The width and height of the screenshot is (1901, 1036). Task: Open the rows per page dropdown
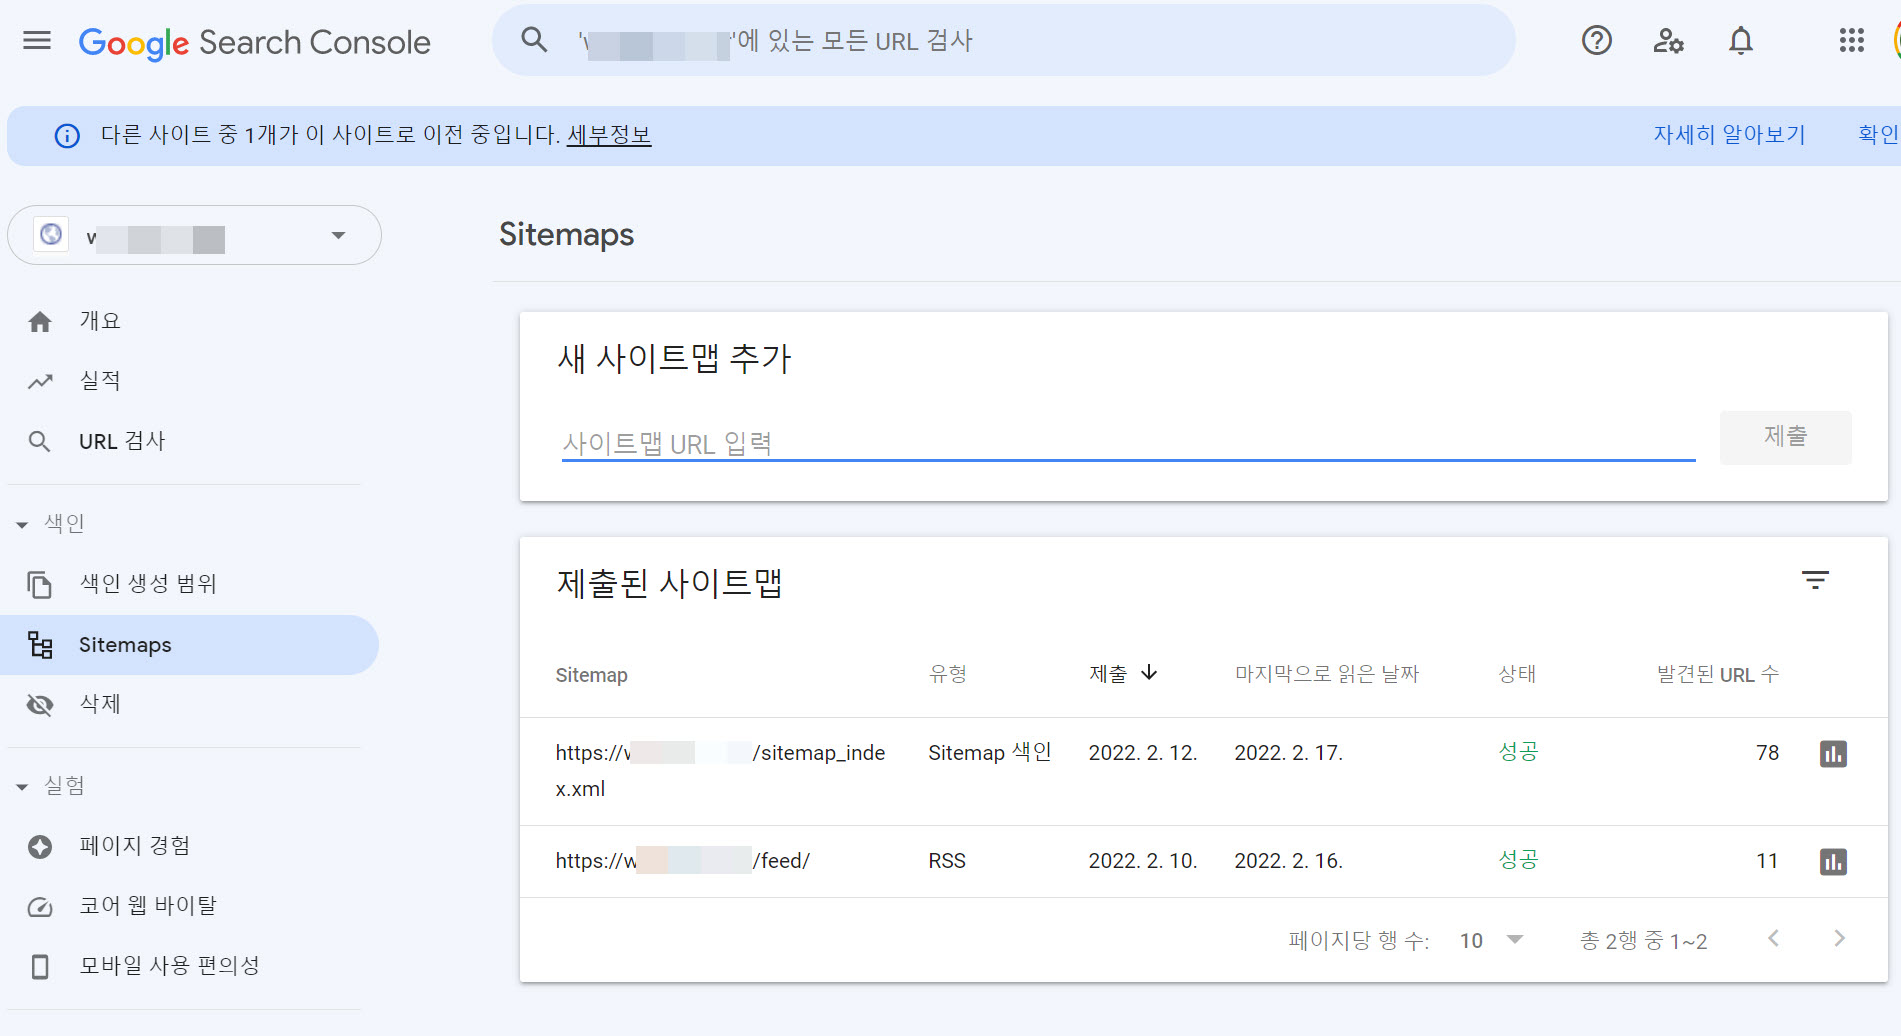tap(1490, 940)
